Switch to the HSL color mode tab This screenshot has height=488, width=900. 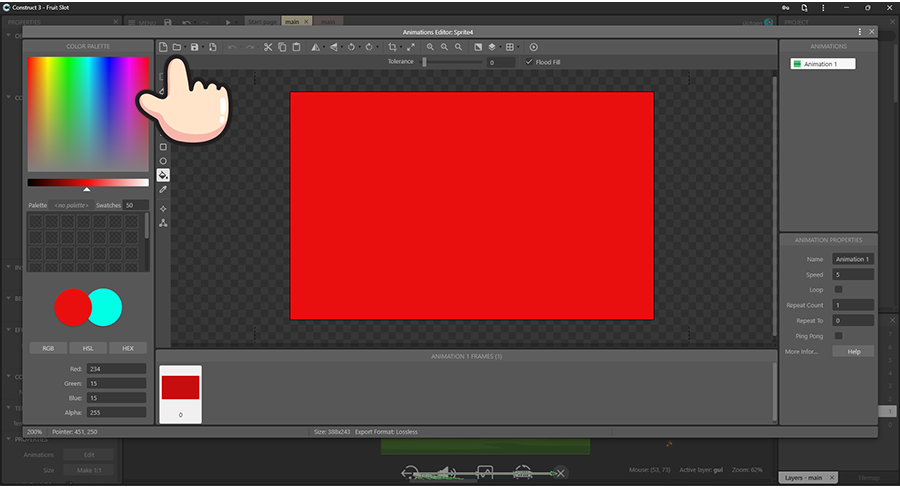pyautogui.click(x=88, y=348)
